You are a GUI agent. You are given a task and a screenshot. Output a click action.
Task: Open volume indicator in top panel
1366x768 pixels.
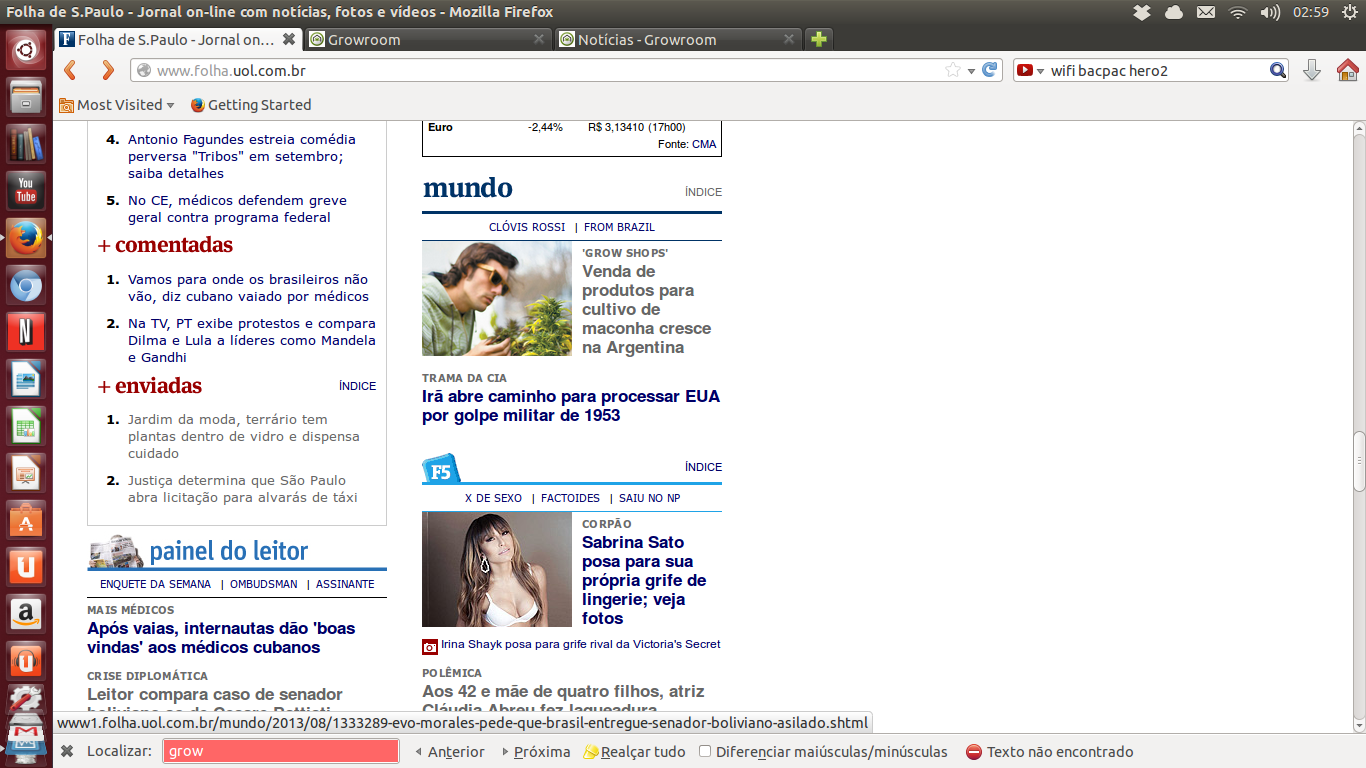[x=1270, y=12]
